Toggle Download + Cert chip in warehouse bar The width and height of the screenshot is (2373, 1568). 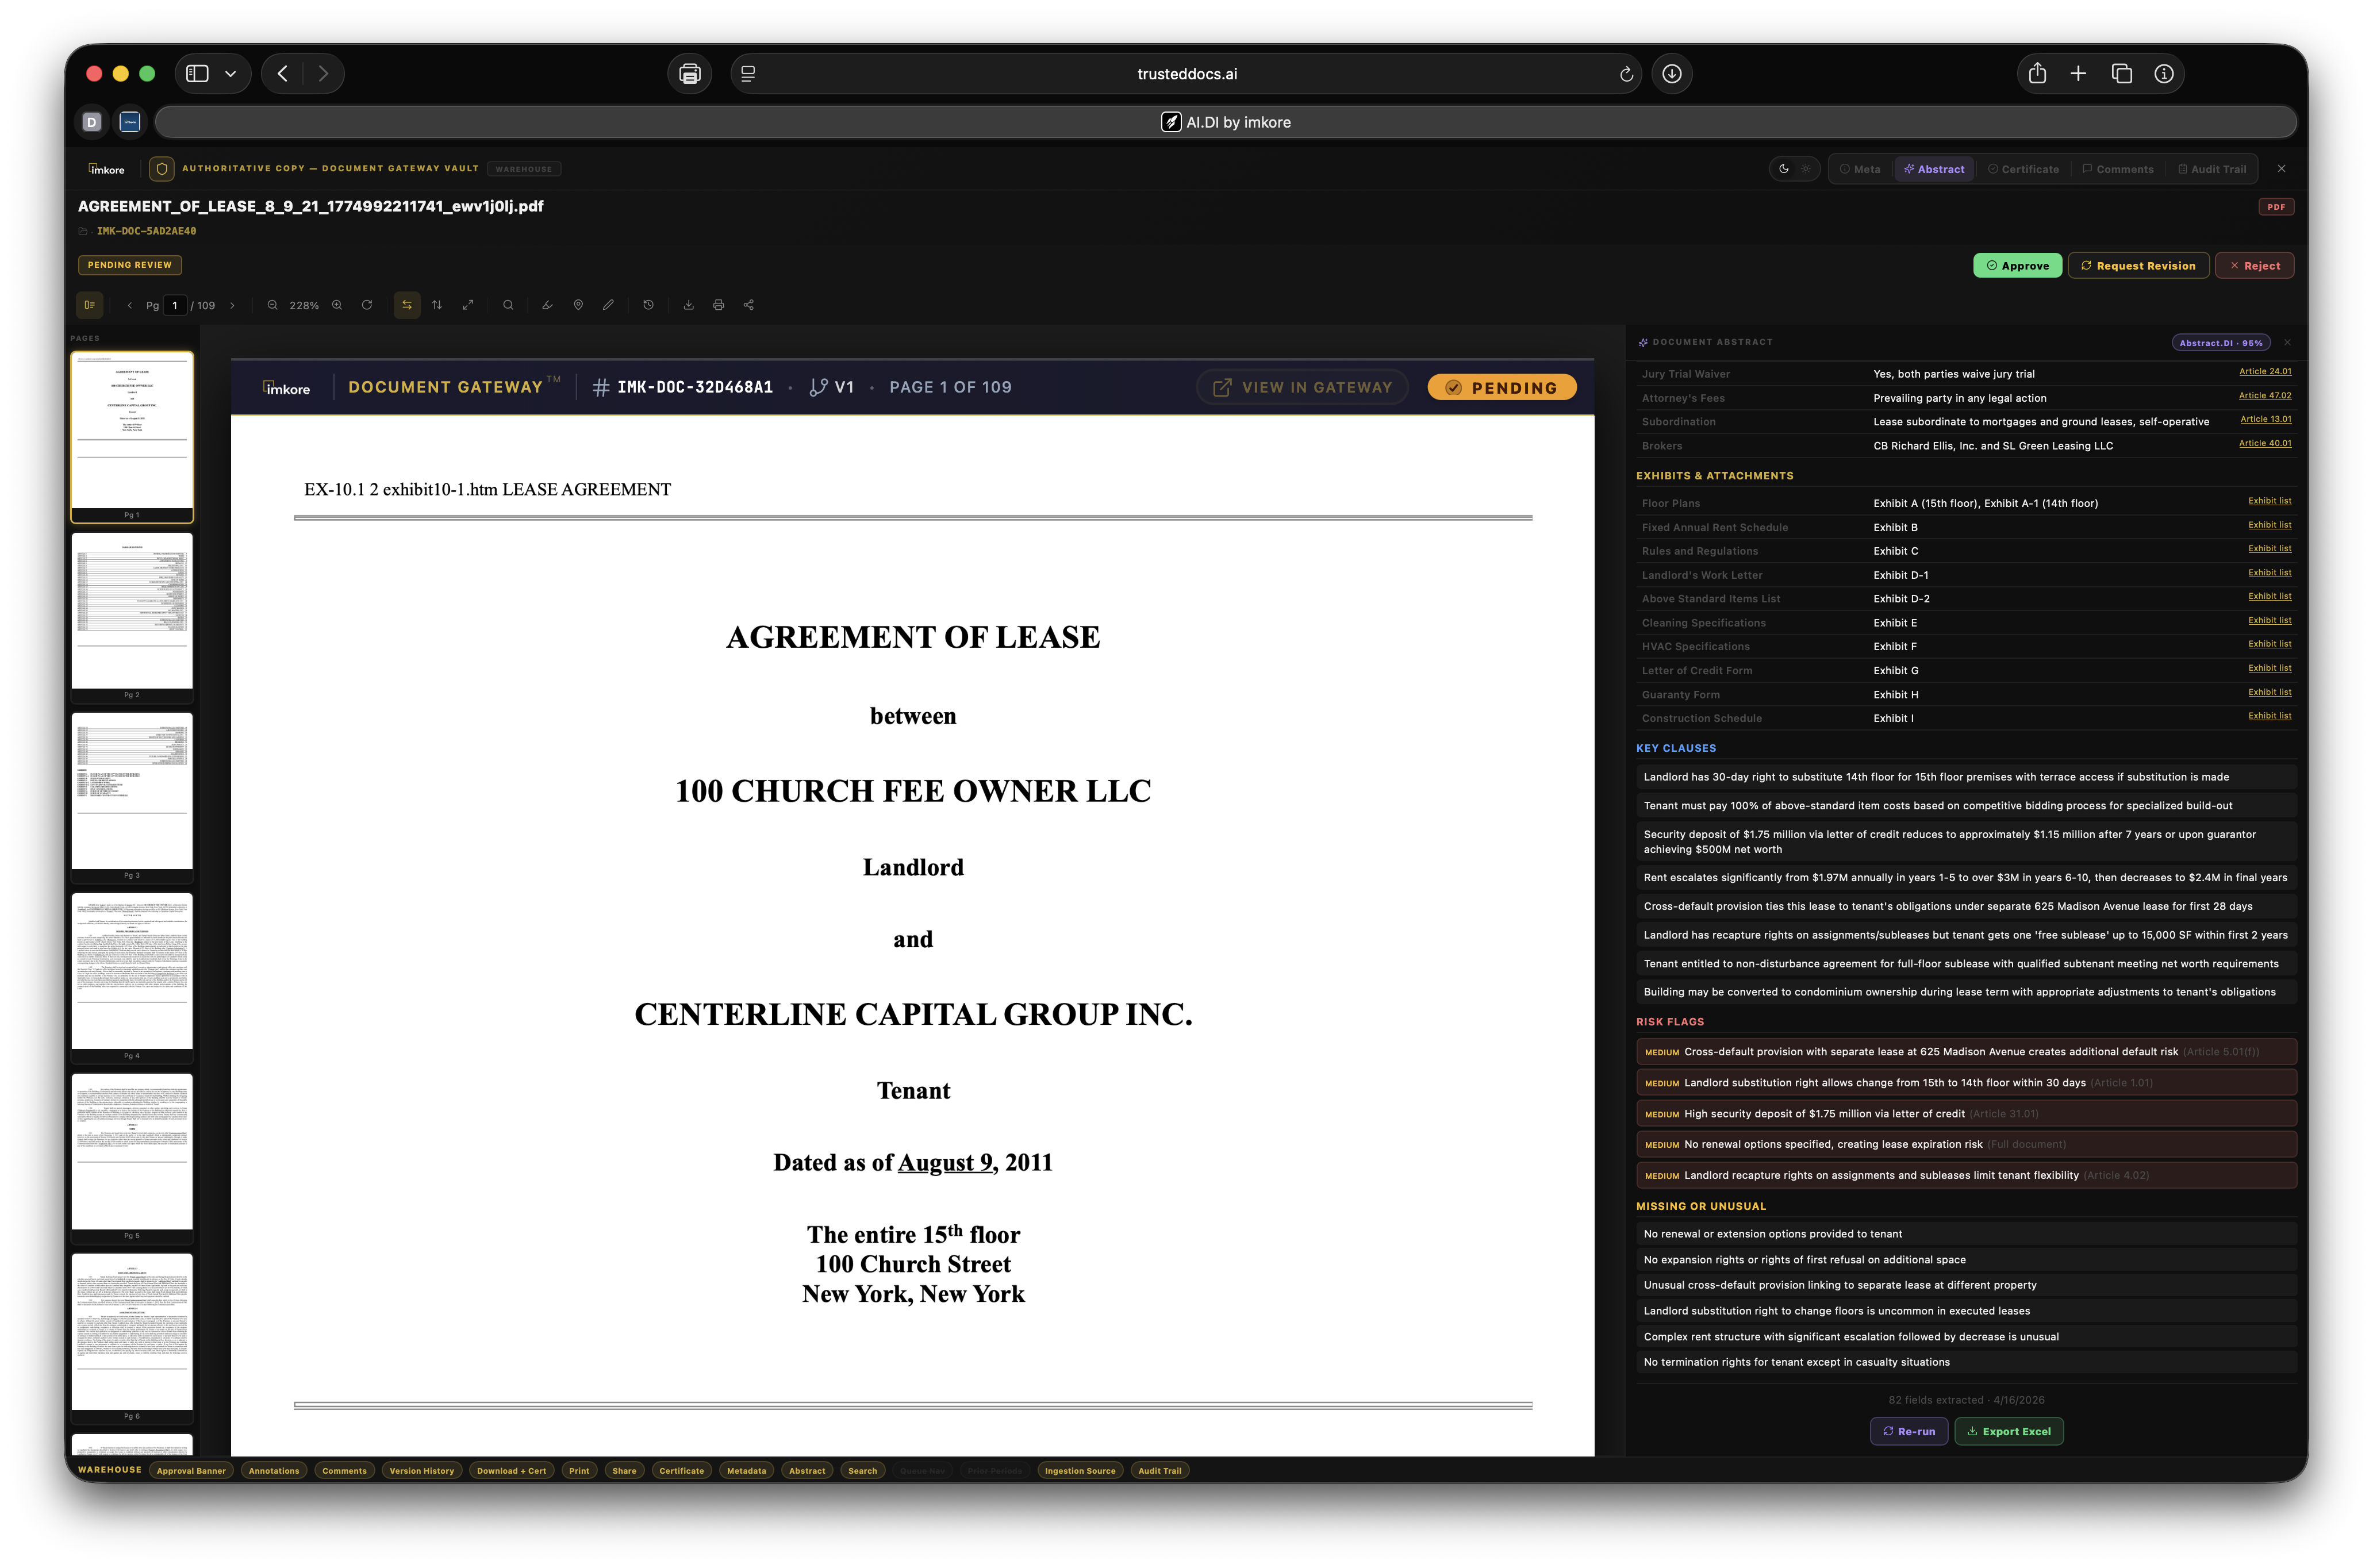511,1470
